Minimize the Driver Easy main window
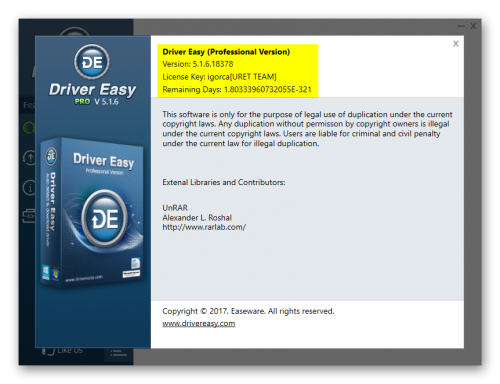Viewport: 500px width, 384px height. 461,26
